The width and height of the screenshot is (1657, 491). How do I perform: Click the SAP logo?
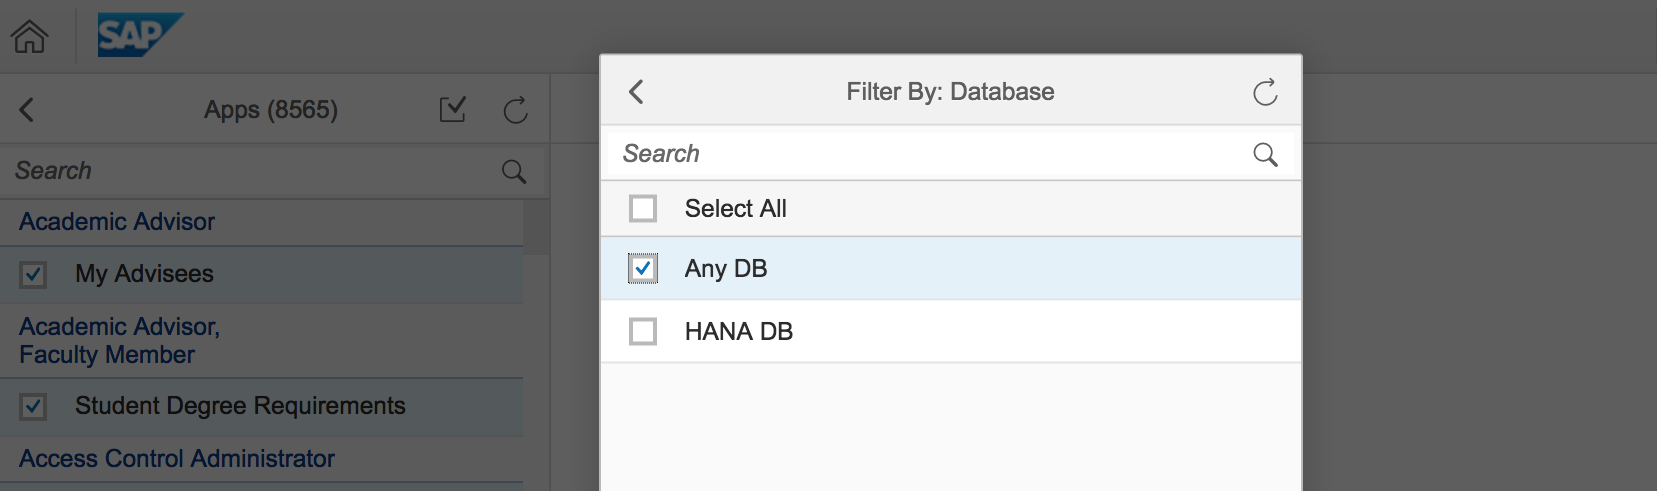click(x=140, y=35)
